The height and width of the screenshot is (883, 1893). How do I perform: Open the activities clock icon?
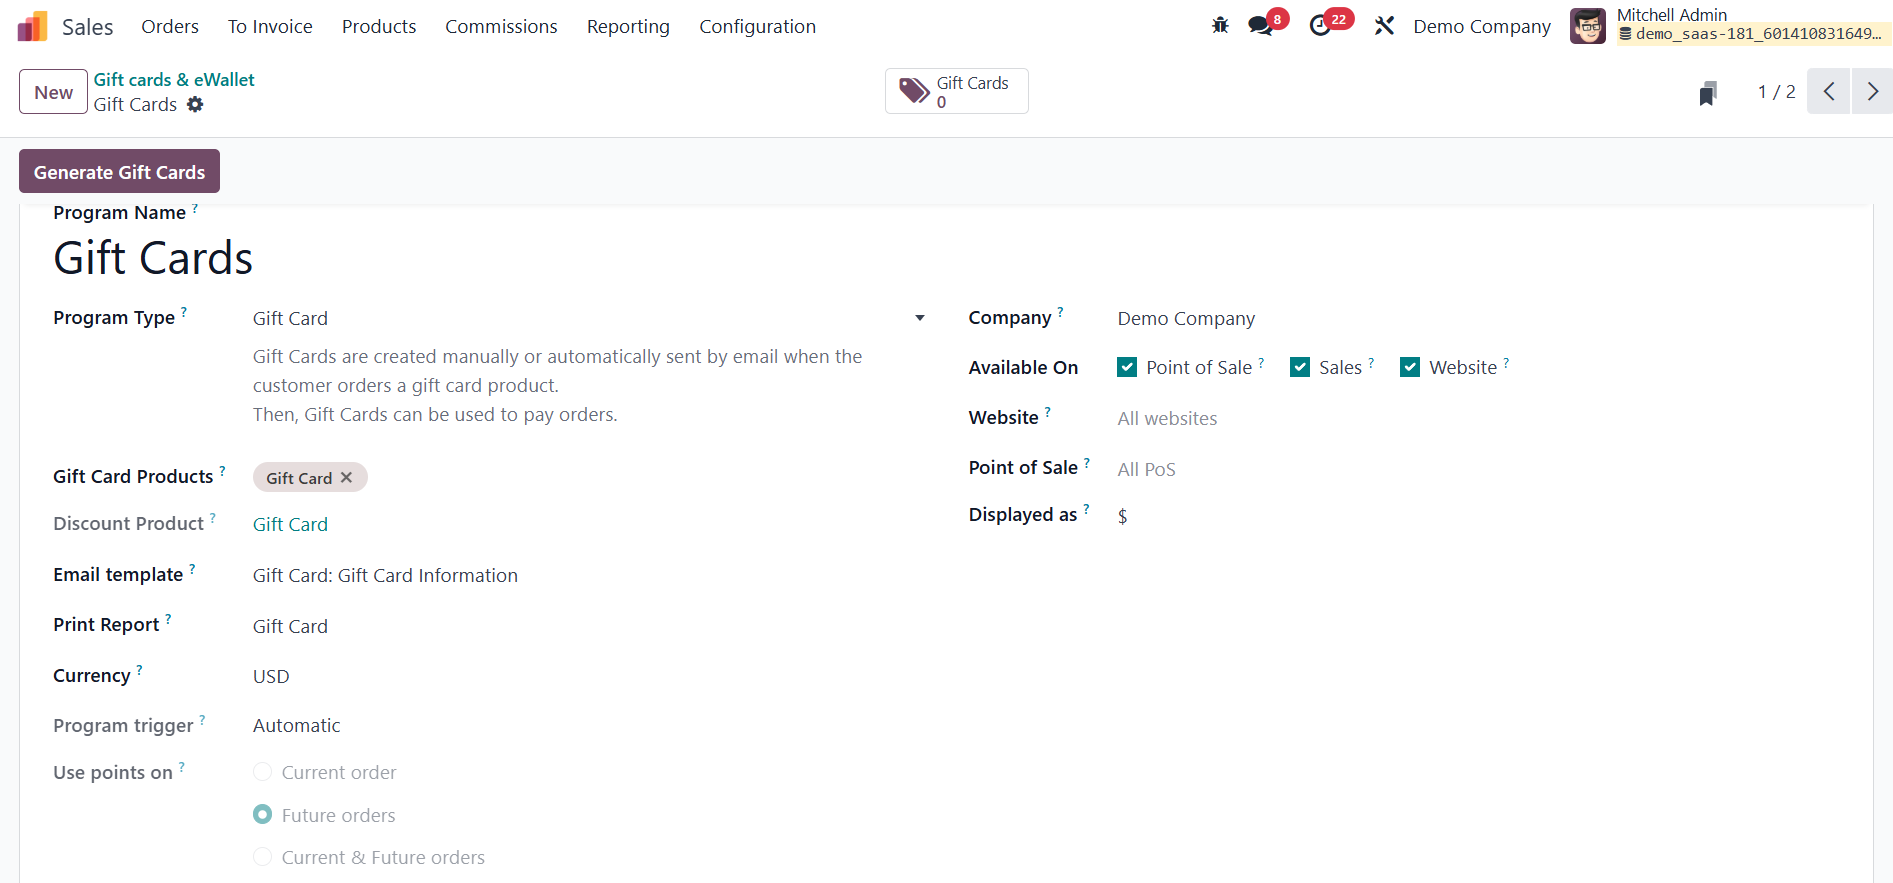1321,26
